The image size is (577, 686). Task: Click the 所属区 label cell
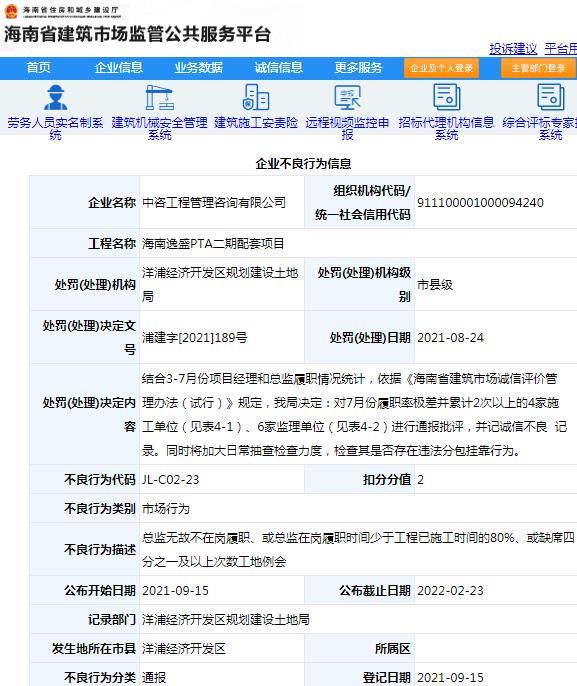(x=360, y=648)
